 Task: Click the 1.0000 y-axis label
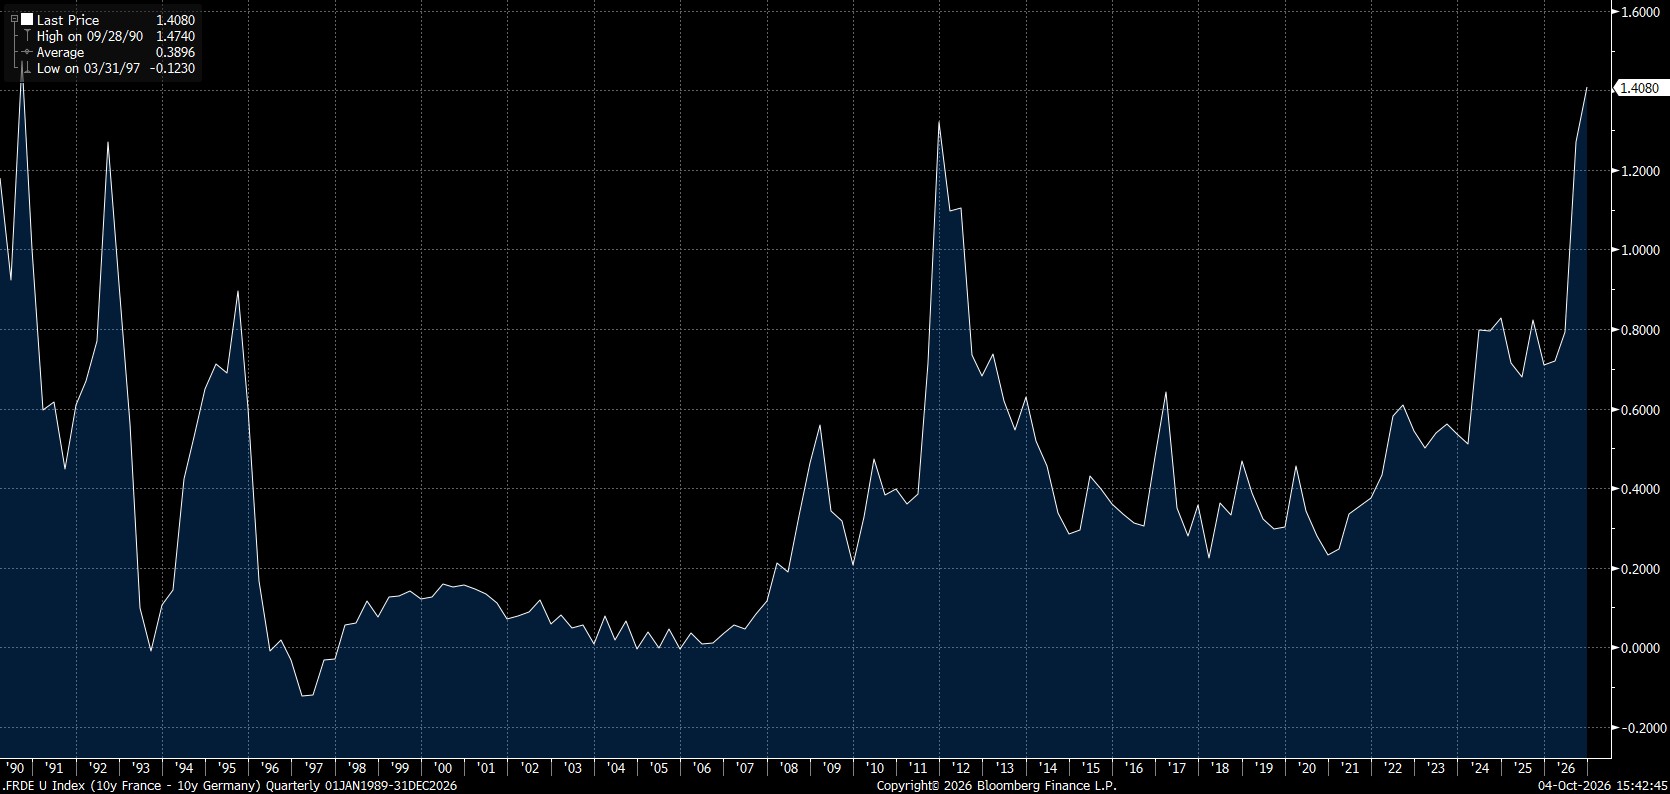1640,250
